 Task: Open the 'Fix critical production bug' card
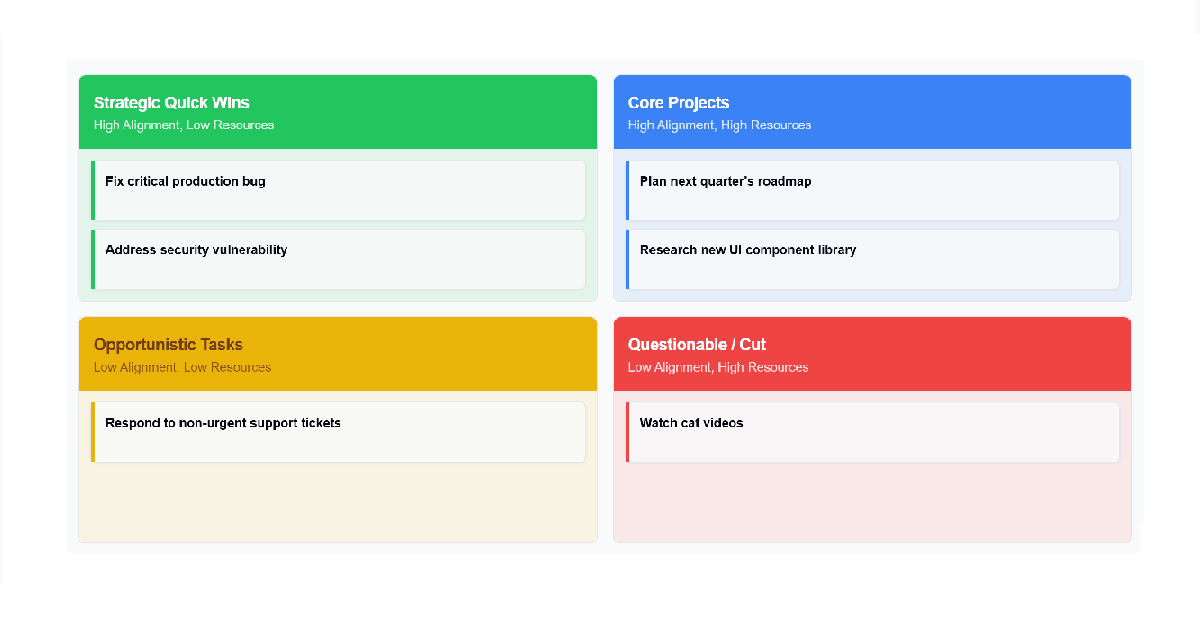pos(338,190)
